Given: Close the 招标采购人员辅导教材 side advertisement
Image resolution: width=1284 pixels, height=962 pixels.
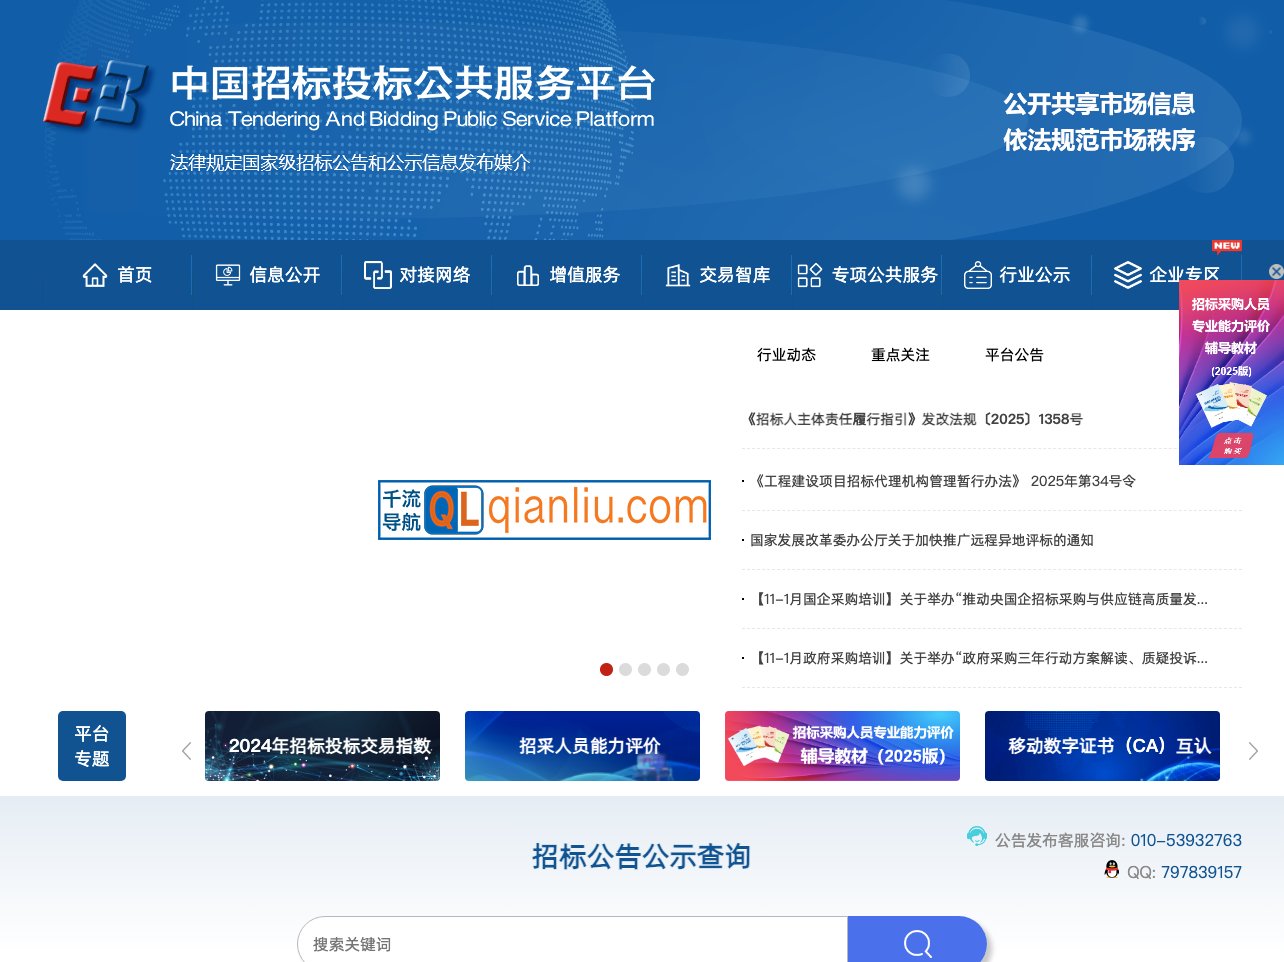Looking at the screenshot, I should 1275,271.
